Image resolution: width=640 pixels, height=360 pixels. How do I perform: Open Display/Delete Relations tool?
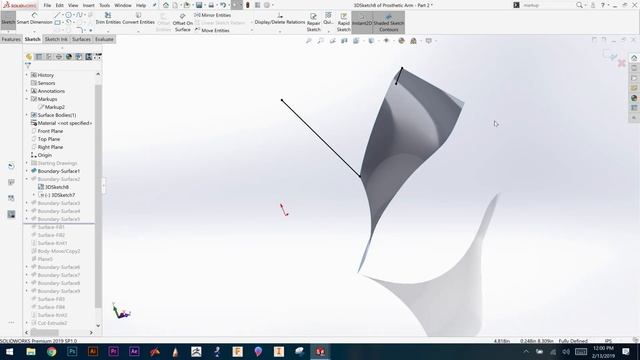[x=280, y=19]
